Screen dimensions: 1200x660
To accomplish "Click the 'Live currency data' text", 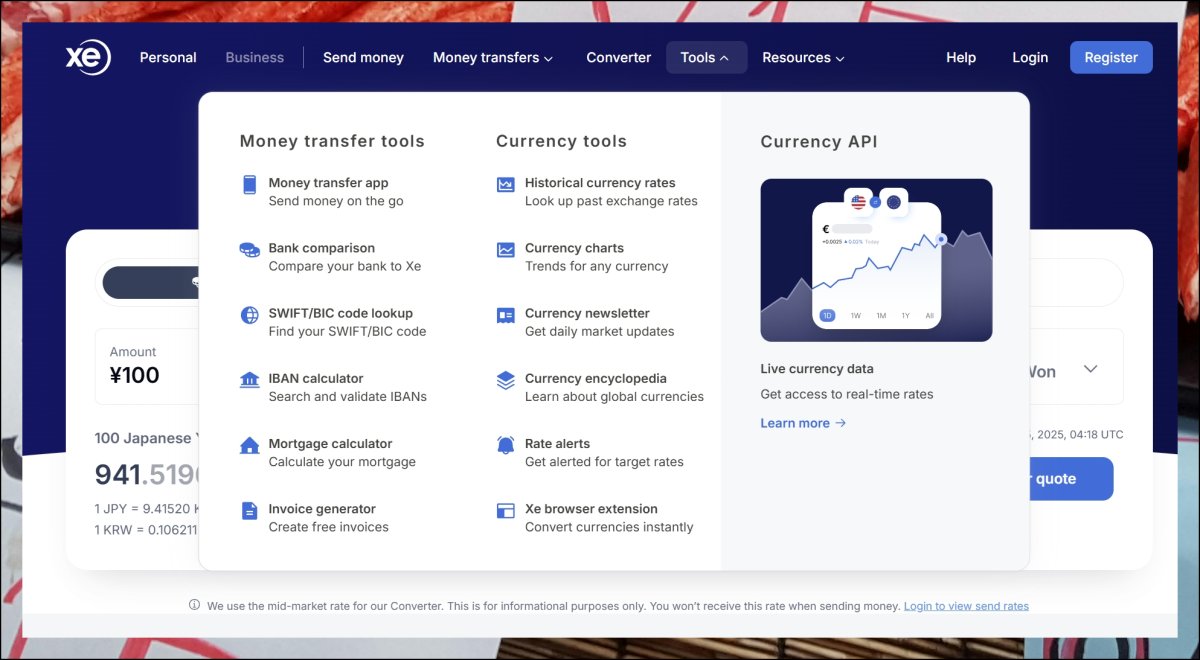I will (817, 368).
